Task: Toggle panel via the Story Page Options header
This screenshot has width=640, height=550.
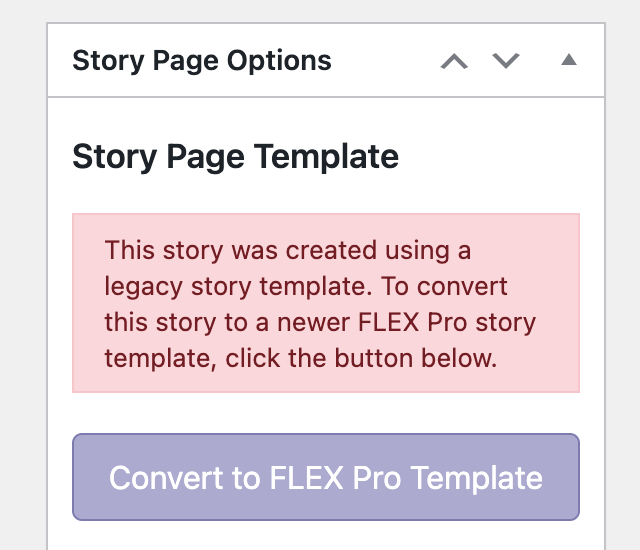Action: coord(202,61)
